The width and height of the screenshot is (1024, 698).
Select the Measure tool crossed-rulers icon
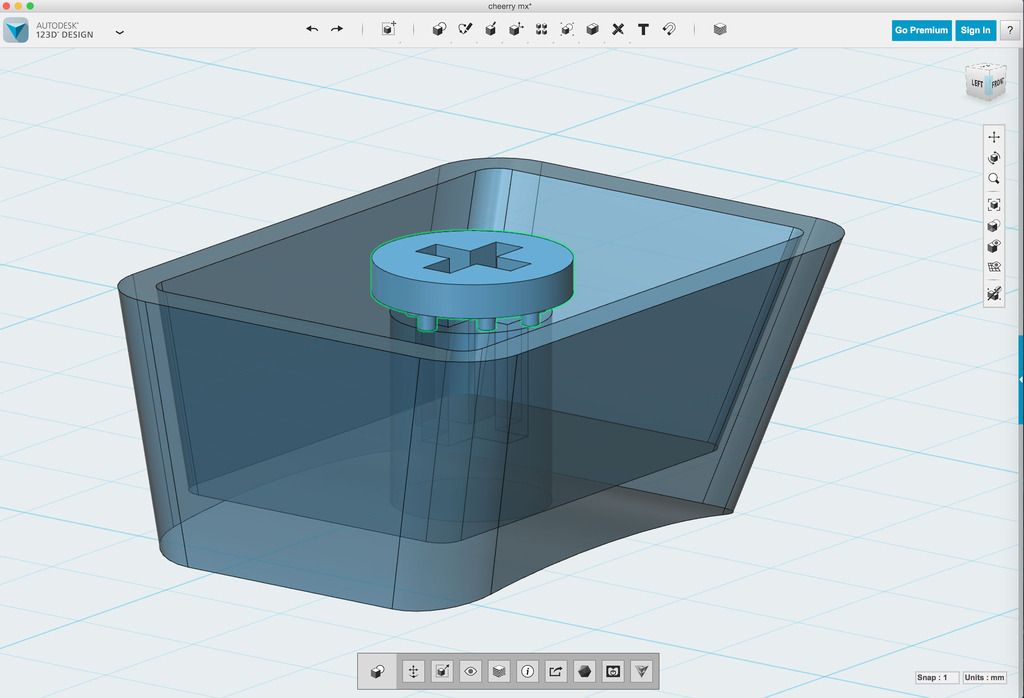point(618,29)
